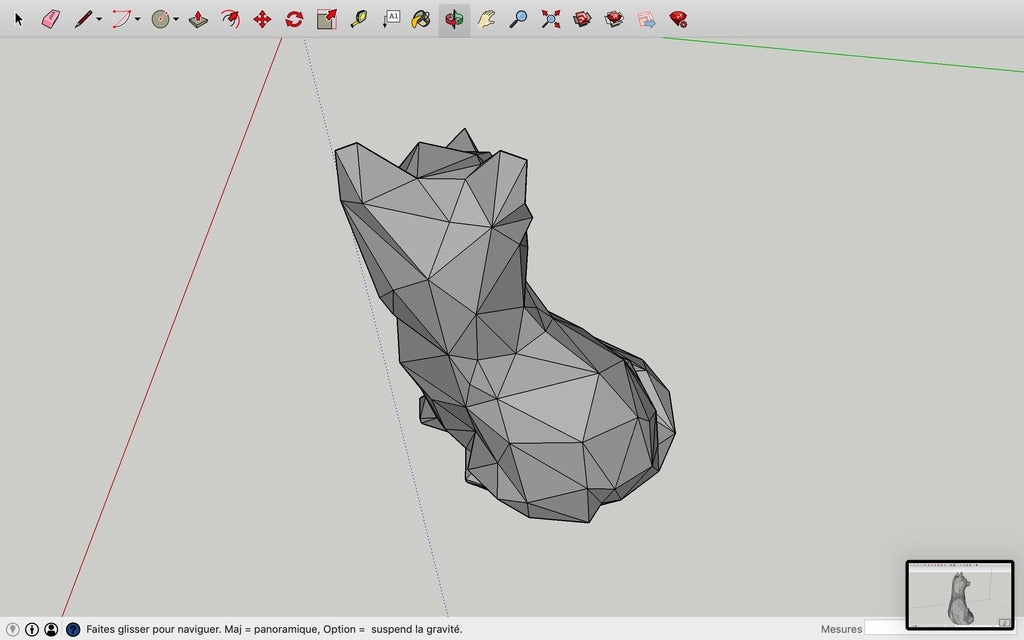Activate the Follow Me tool

click(x=230, y=18)
